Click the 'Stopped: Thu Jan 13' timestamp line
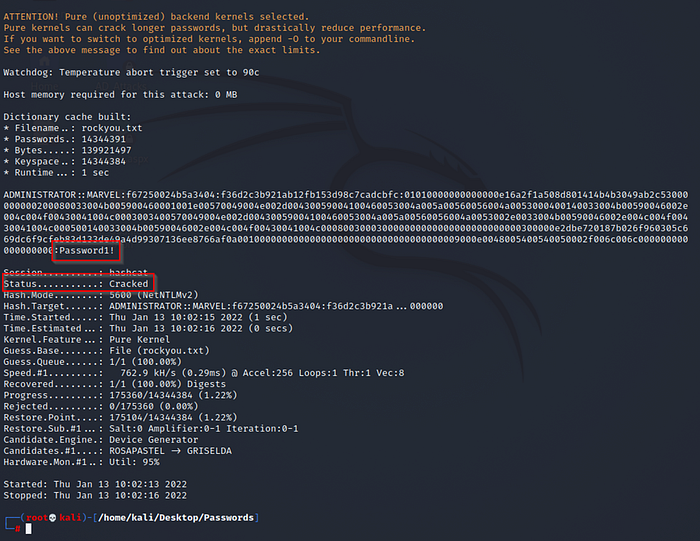Screen dimensions: 700x541 coord(95,495)
